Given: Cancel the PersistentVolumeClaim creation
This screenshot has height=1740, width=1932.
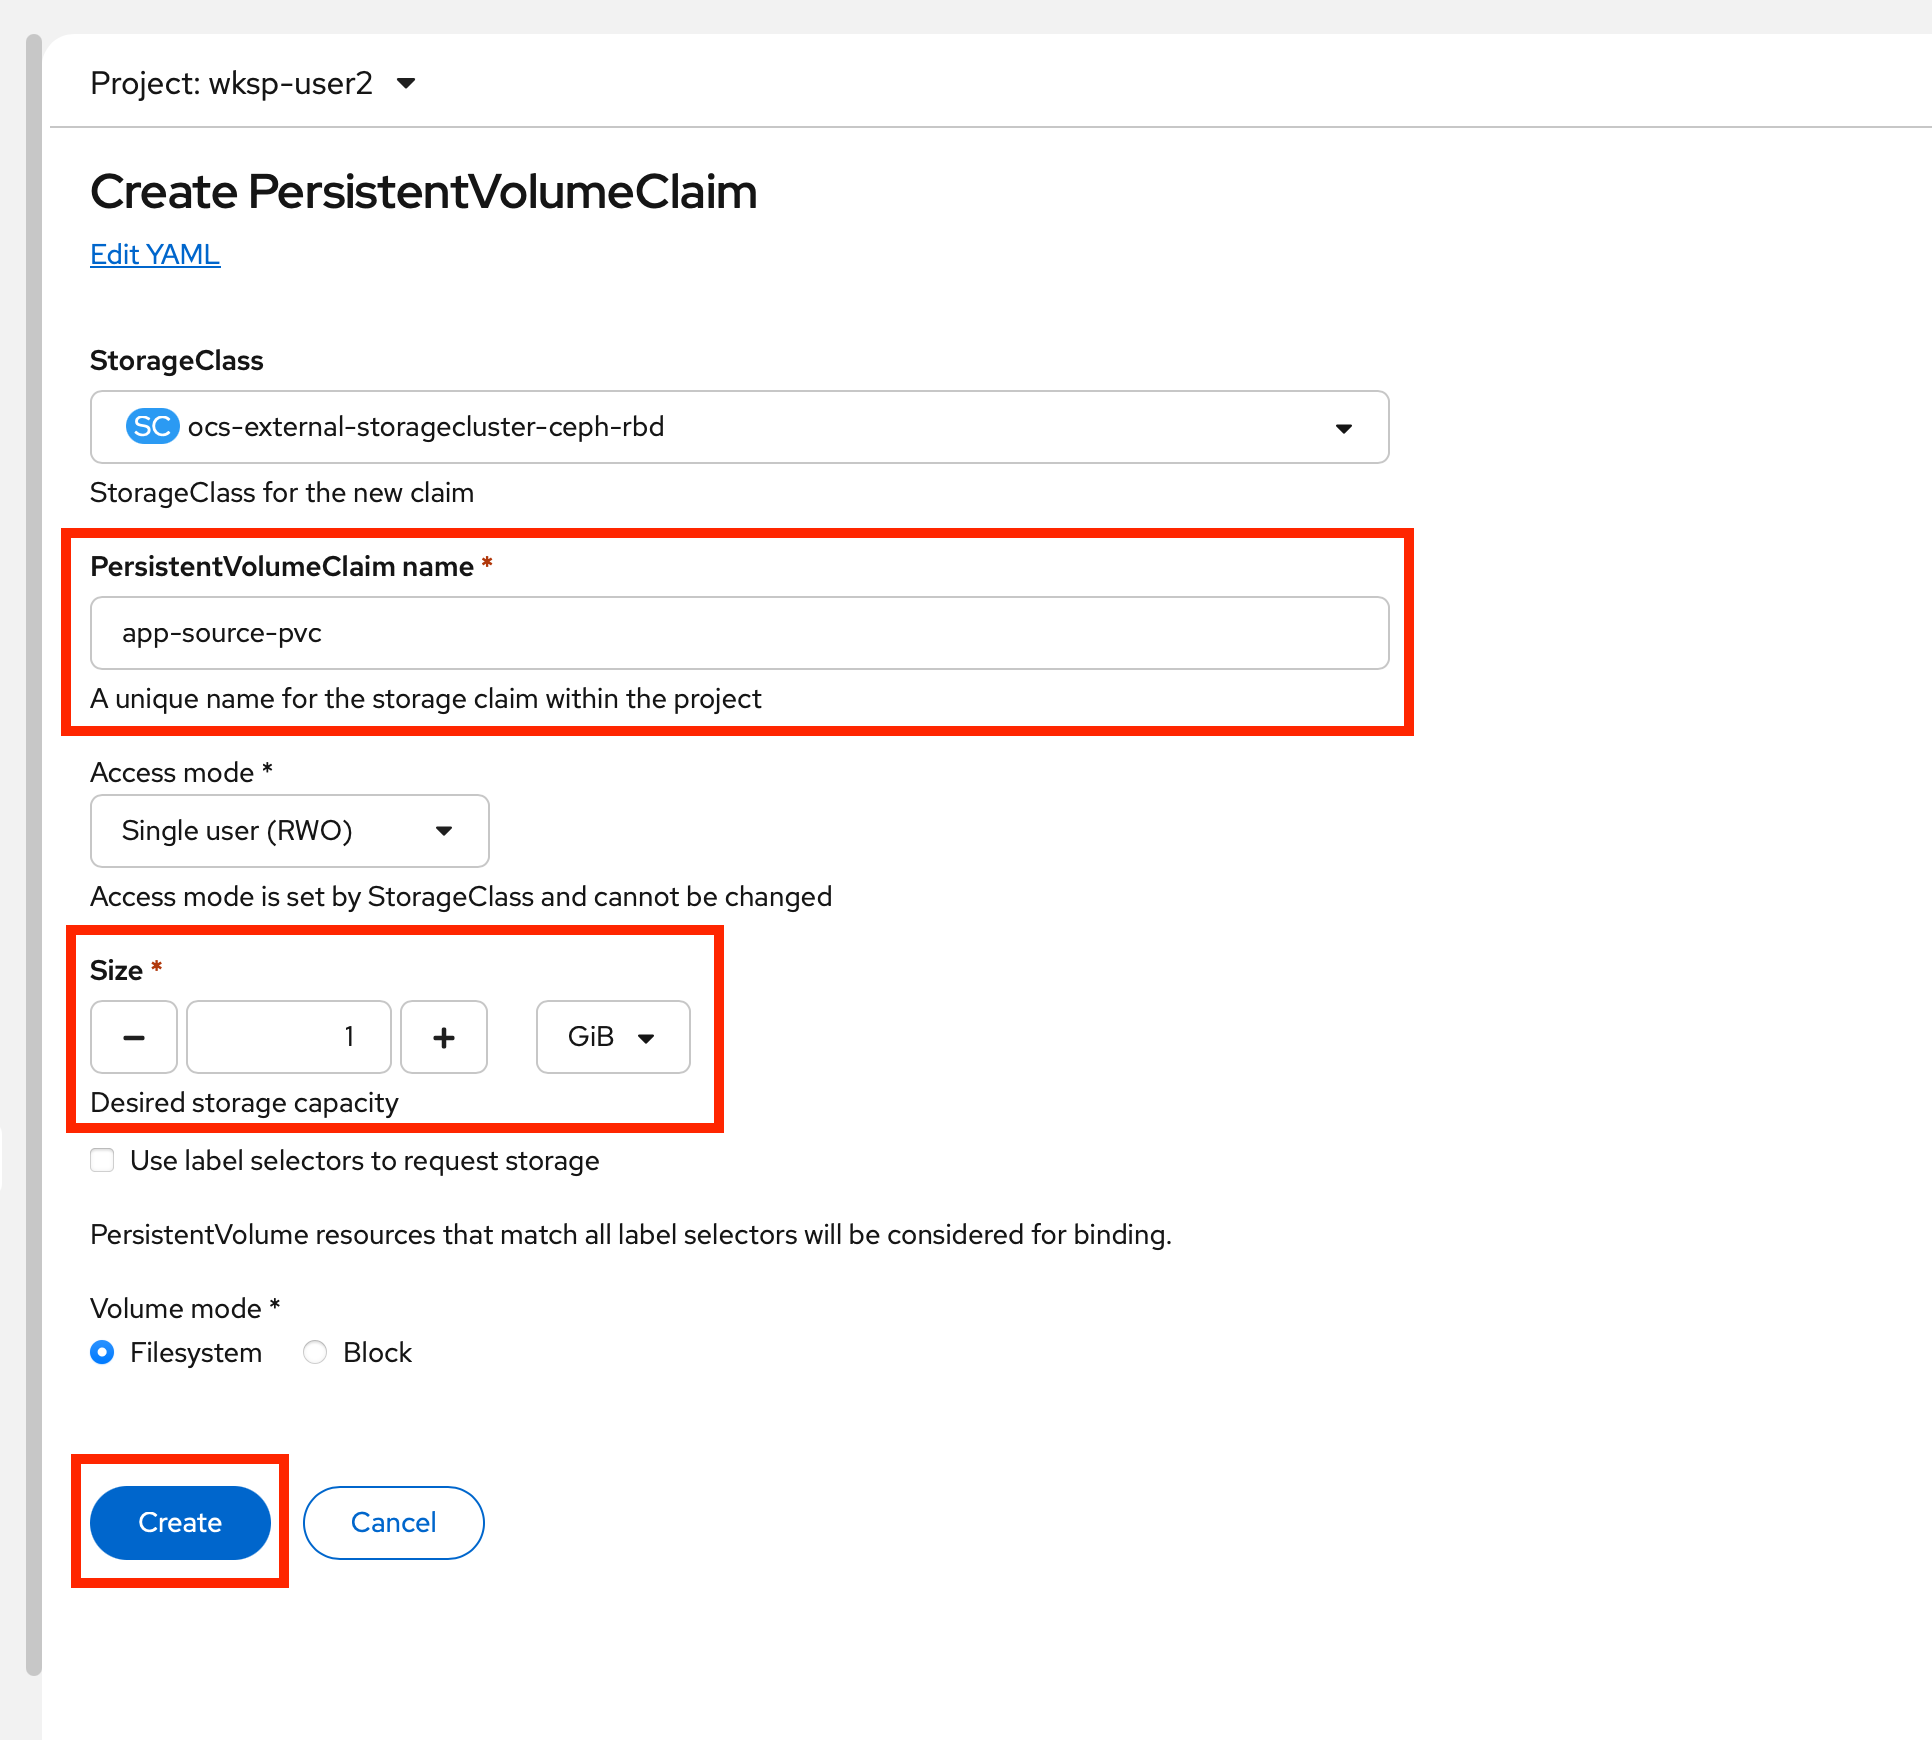Looking at the screenshot, I should click(393, 1522).
